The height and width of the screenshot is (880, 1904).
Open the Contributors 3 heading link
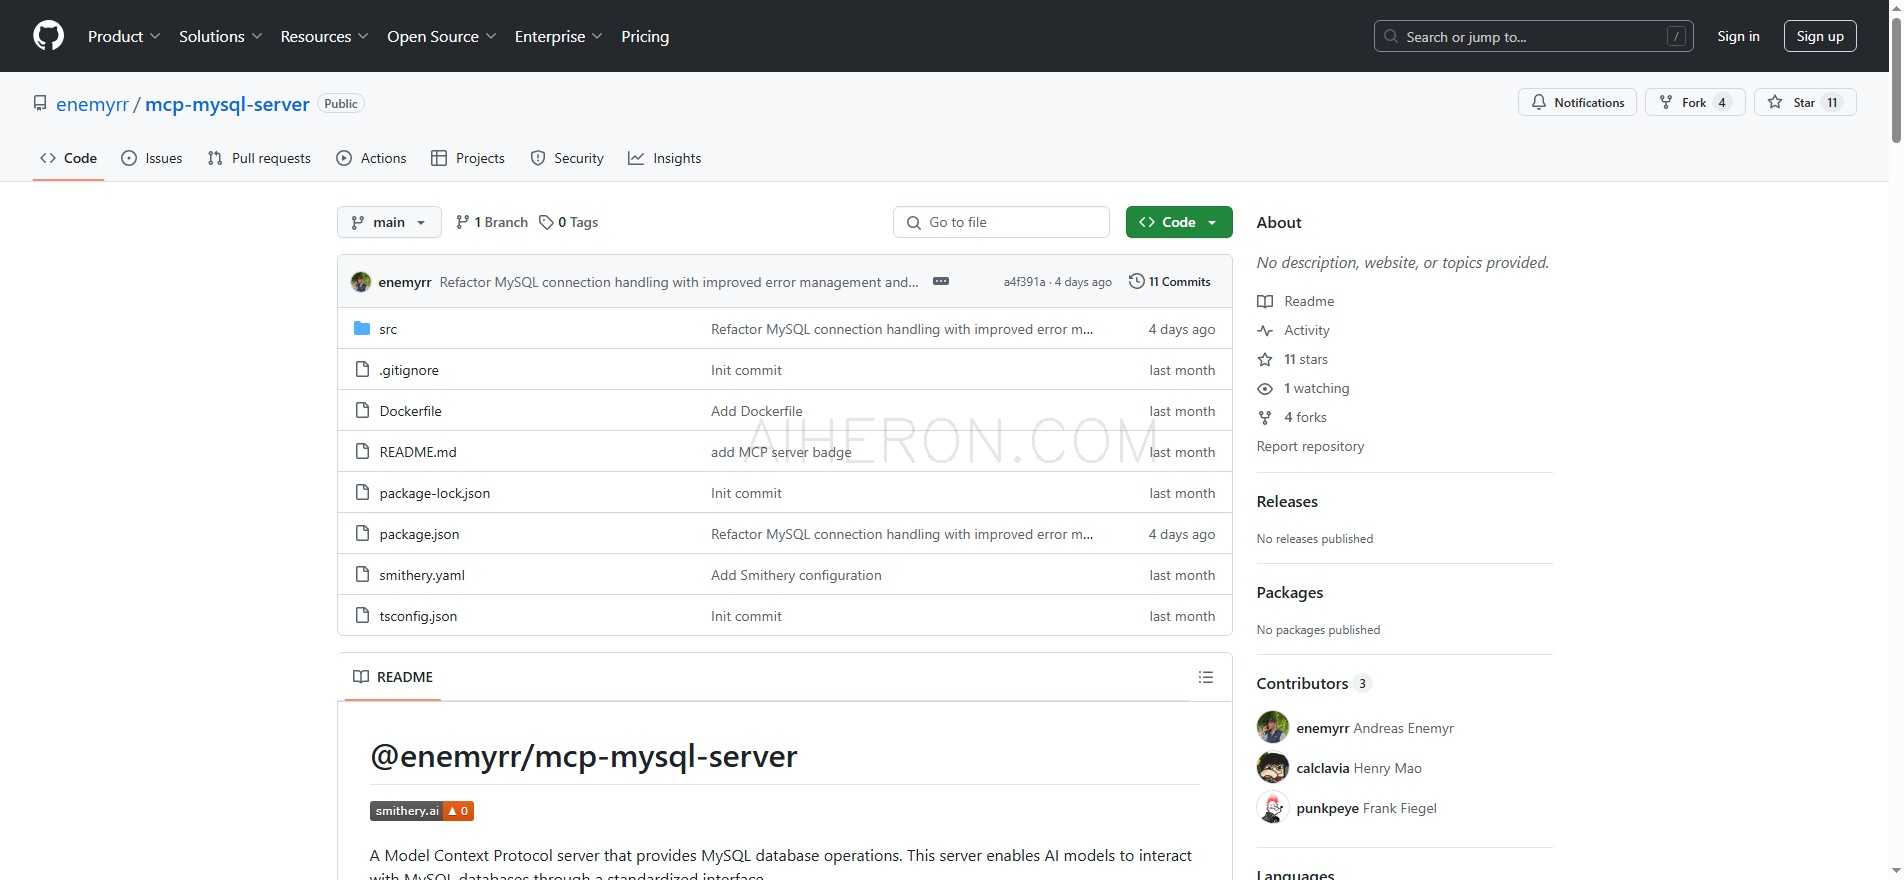coord(1313,683)
